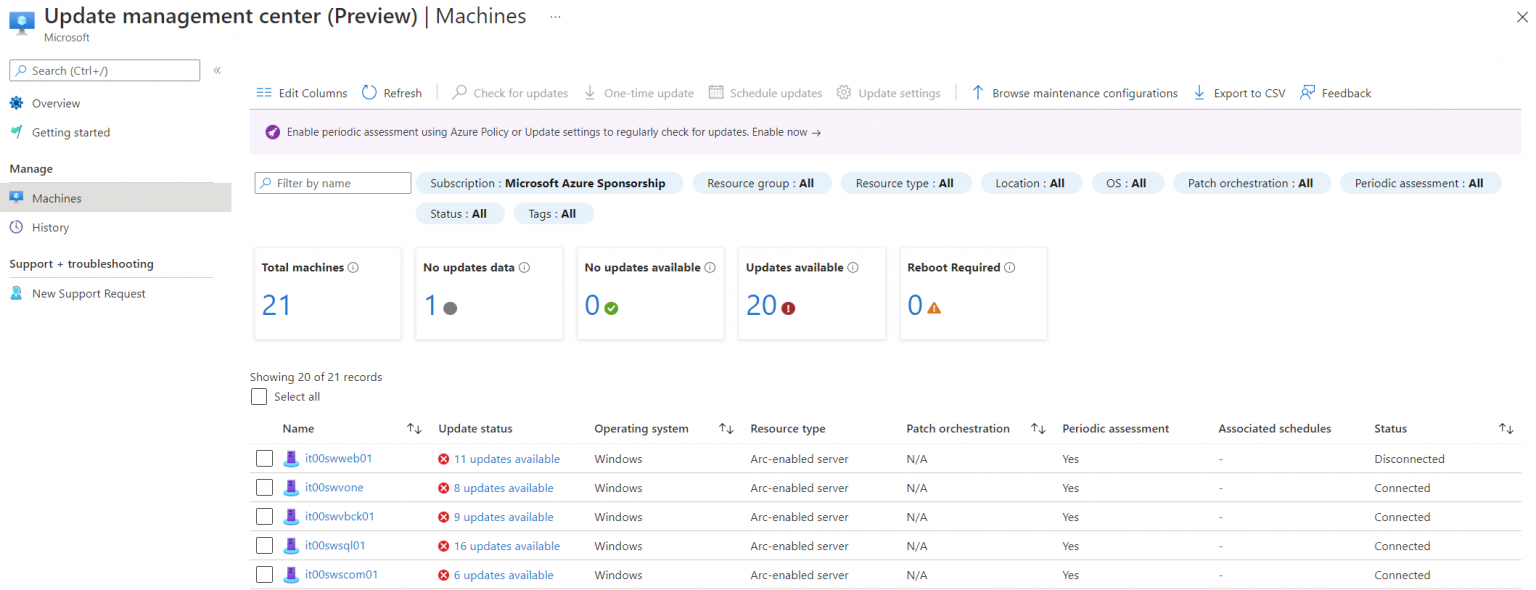Tick the checkbox next to it00swvone
Screen dimensions: 1536x590
(264, 487)
